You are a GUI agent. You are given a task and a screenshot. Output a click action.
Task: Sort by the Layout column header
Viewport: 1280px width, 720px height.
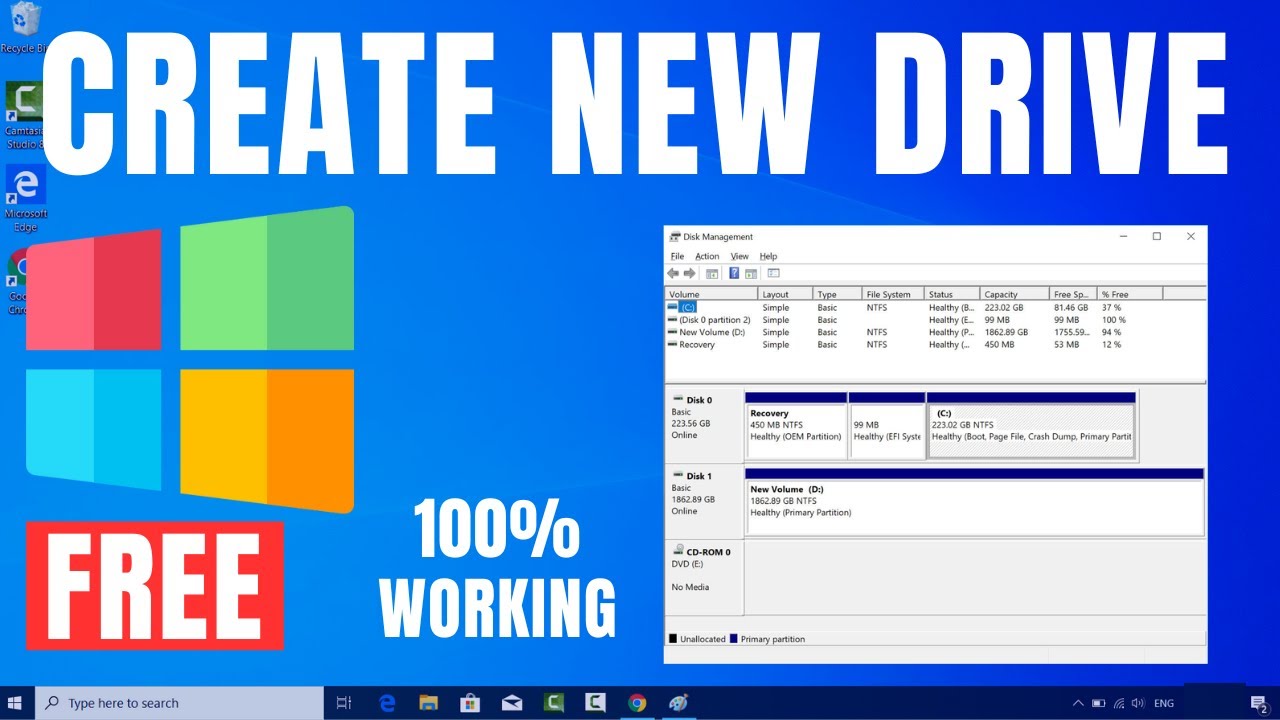pyautogui.click(x=784, y=294)
